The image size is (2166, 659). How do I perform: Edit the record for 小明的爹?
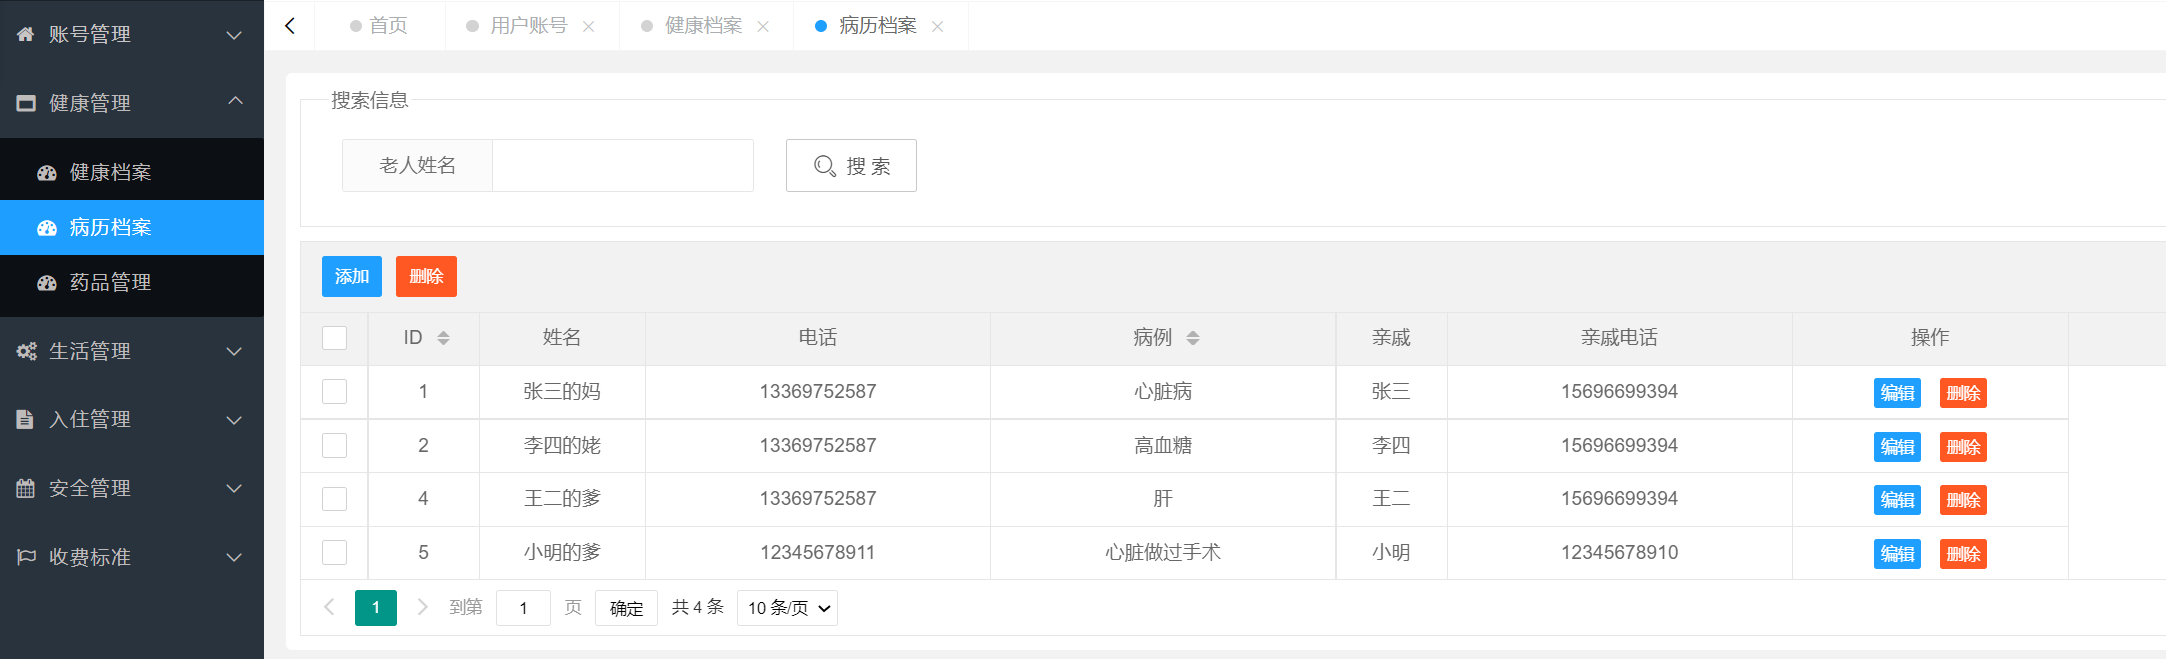click(x=1897, y=554)
